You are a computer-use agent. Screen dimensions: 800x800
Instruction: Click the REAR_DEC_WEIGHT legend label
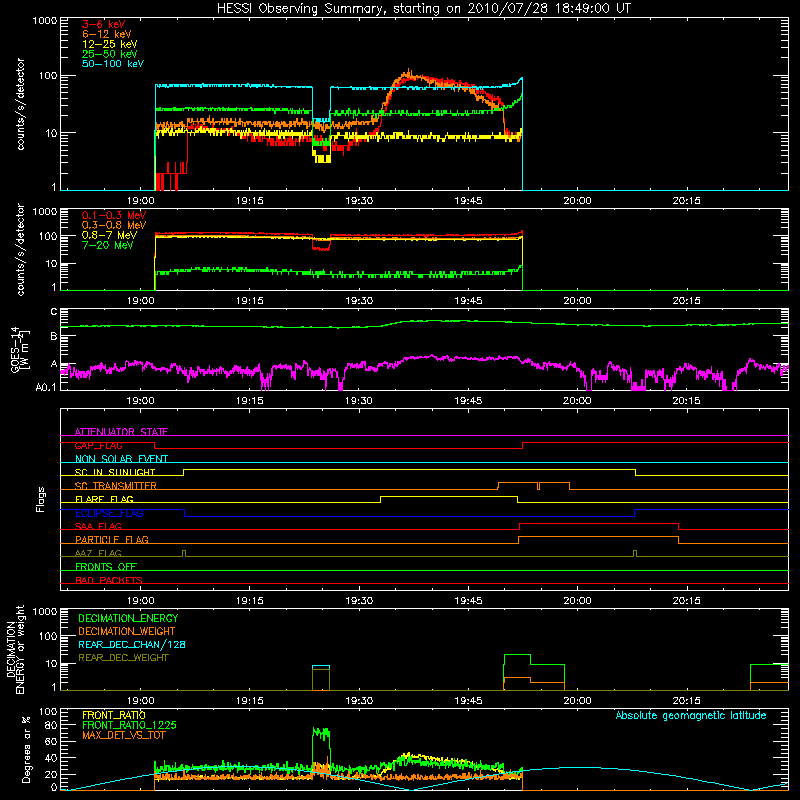coord(123,658)
